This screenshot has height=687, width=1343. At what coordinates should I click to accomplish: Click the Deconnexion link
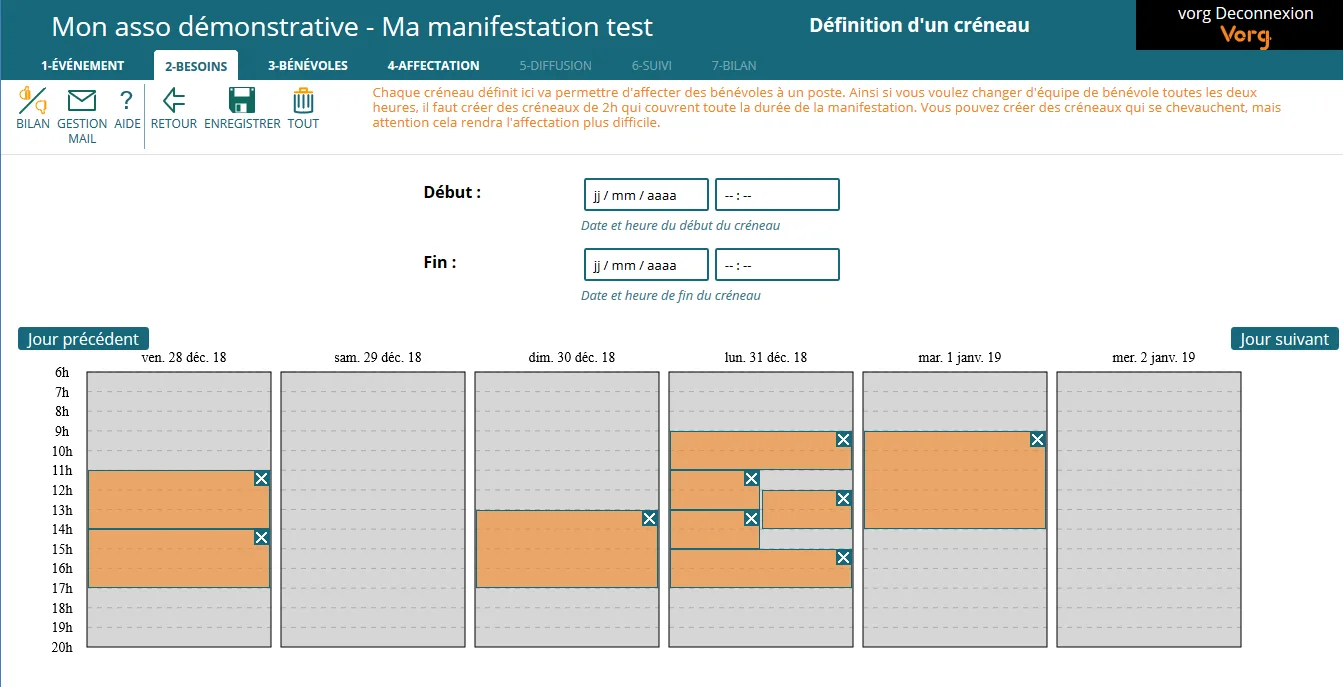pos(1264,14)
